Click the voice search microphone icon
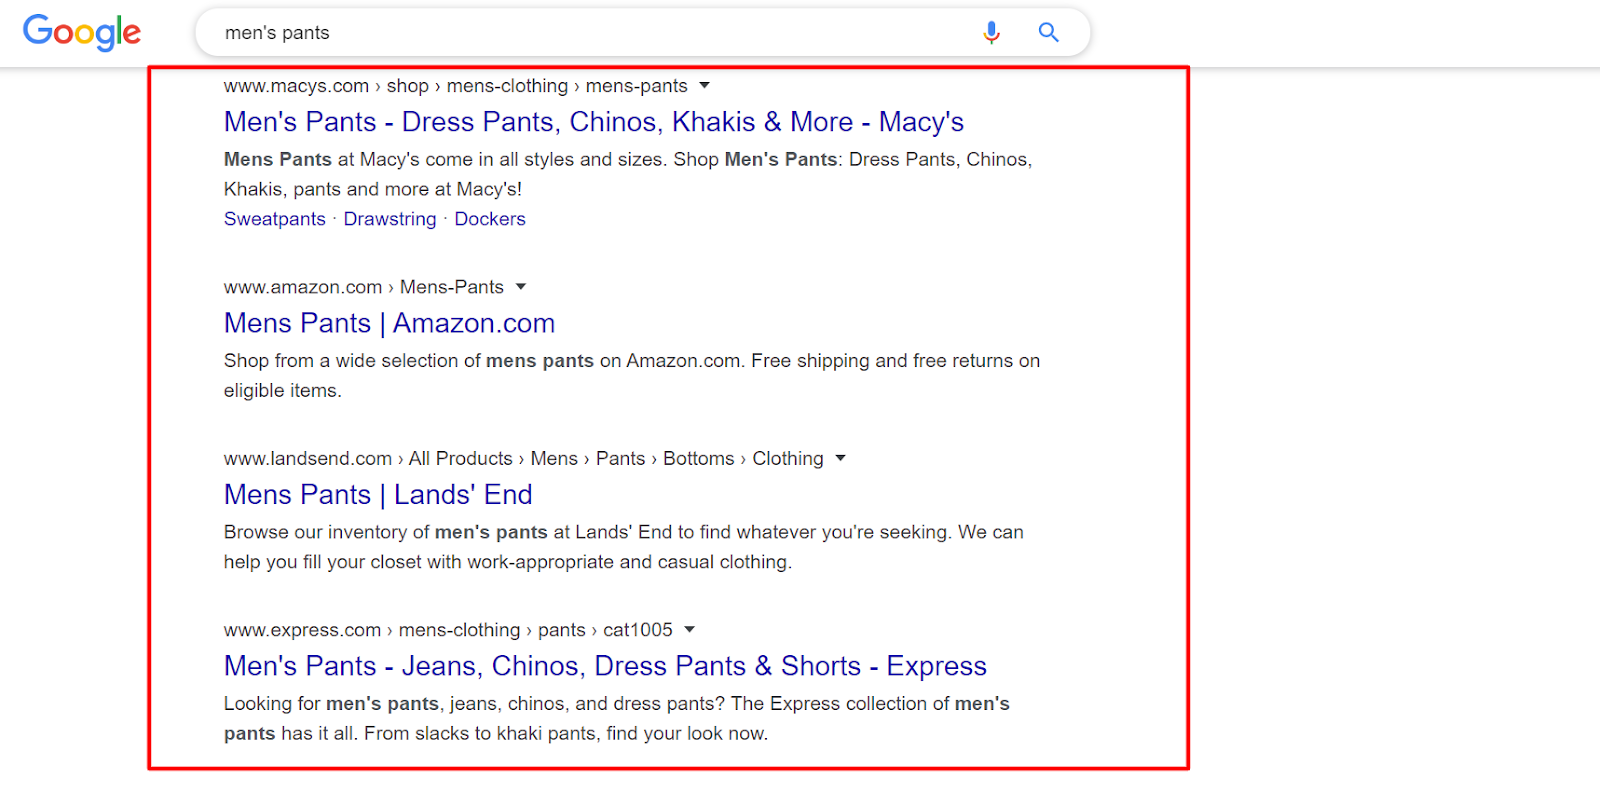The width and height of the screenshot is (1600, 792). point(991,32)
